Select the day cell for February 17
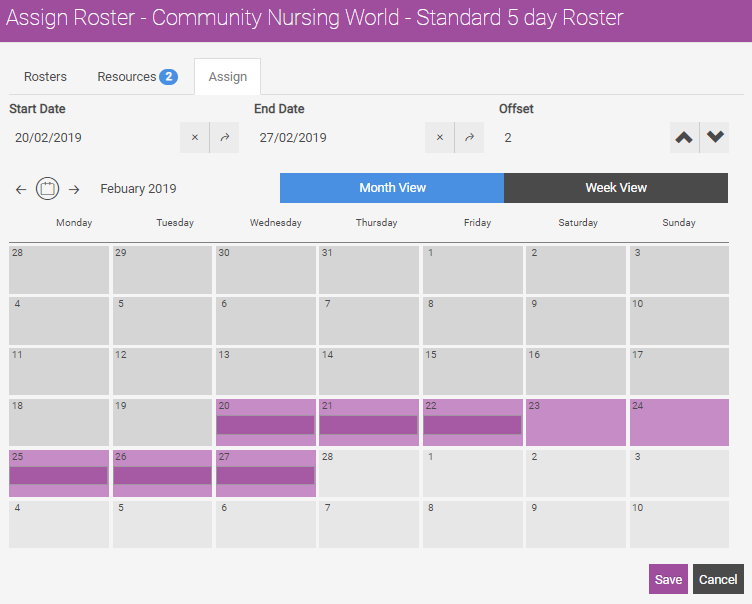The width and height of the screenshot is (752, 604). 679,371
